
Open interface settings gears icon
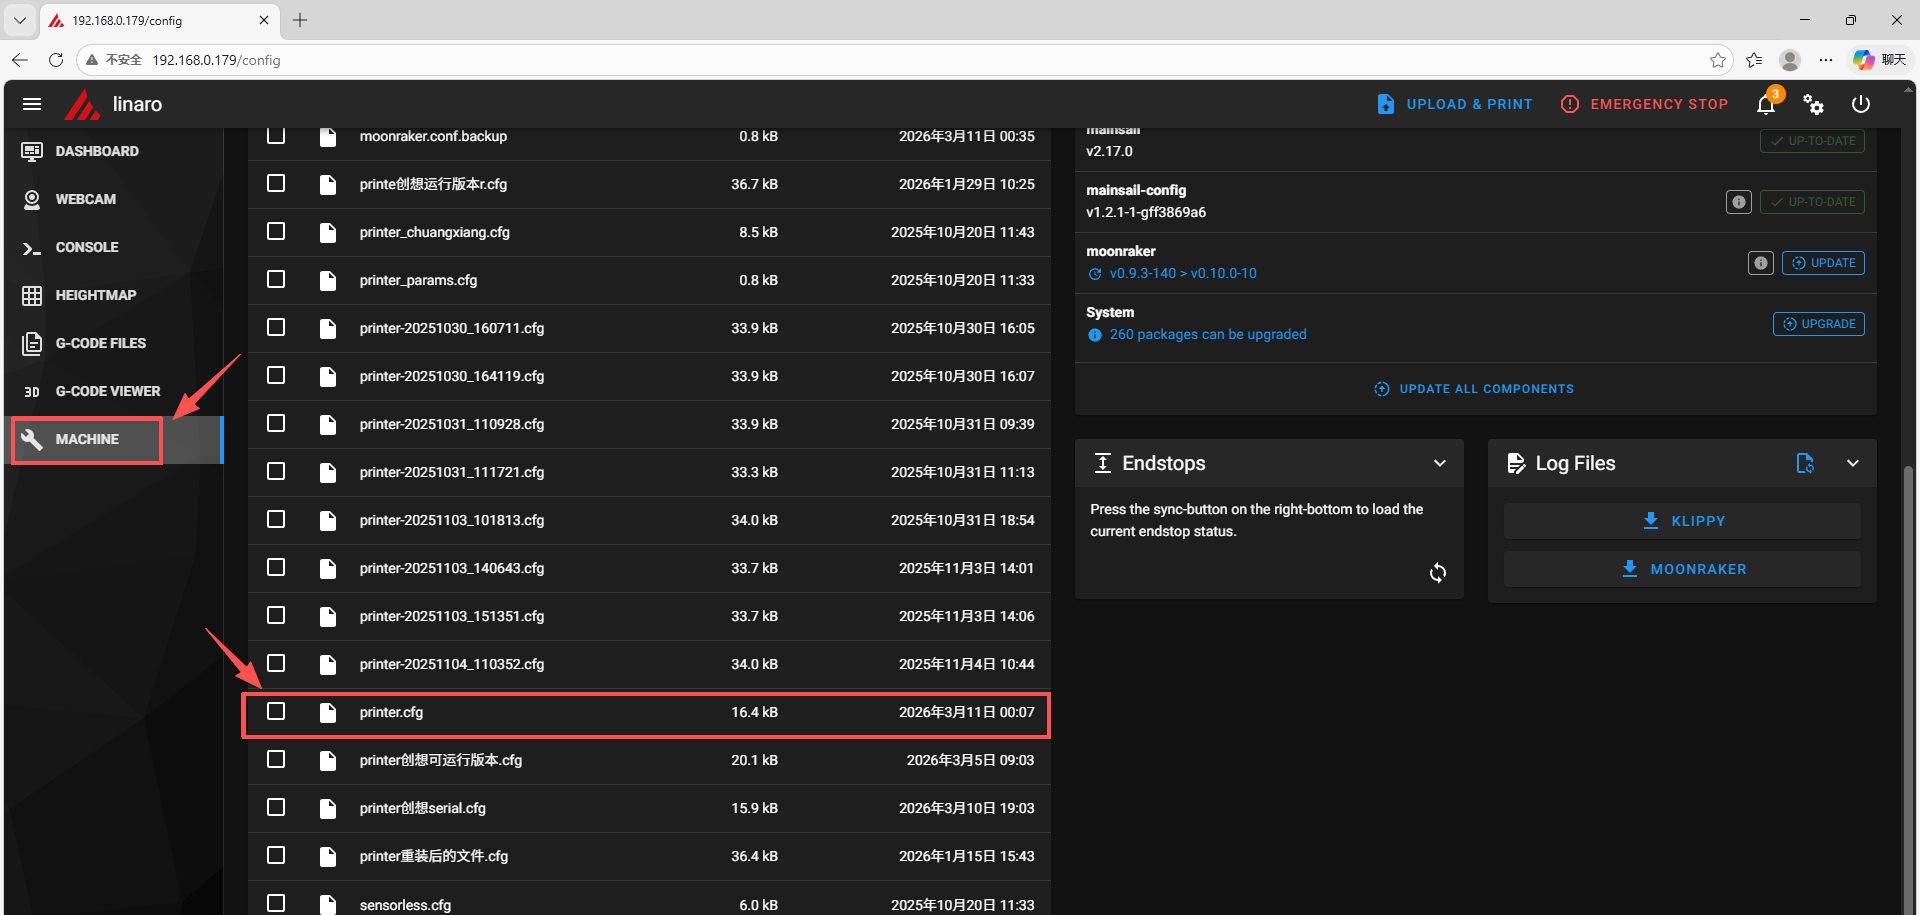[1813, 104]
